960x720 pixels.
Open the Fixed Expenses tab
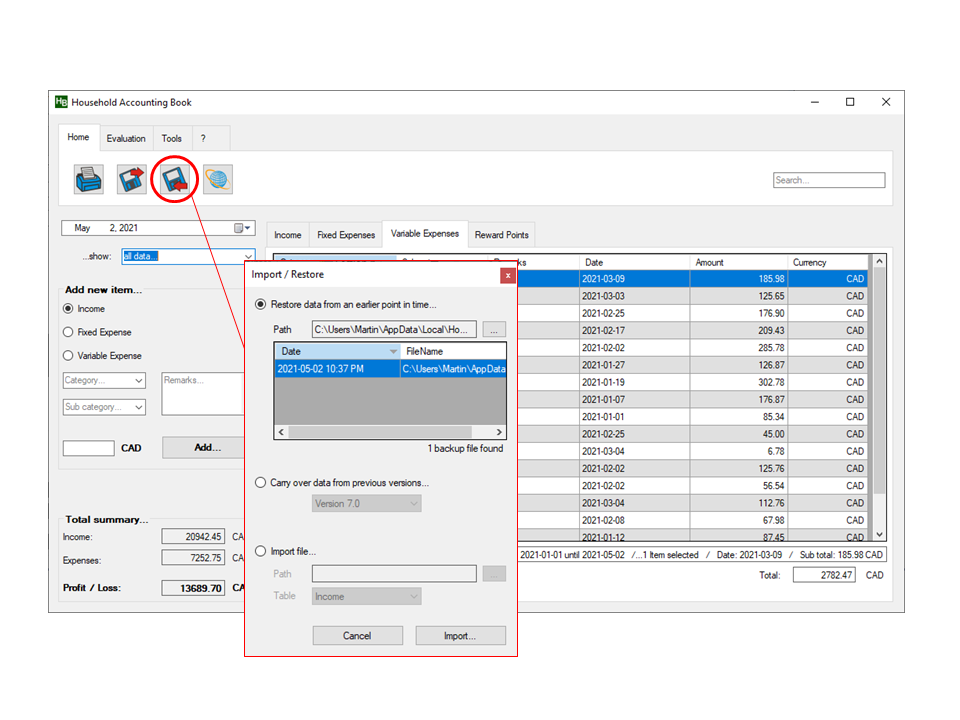click(346, 235)
